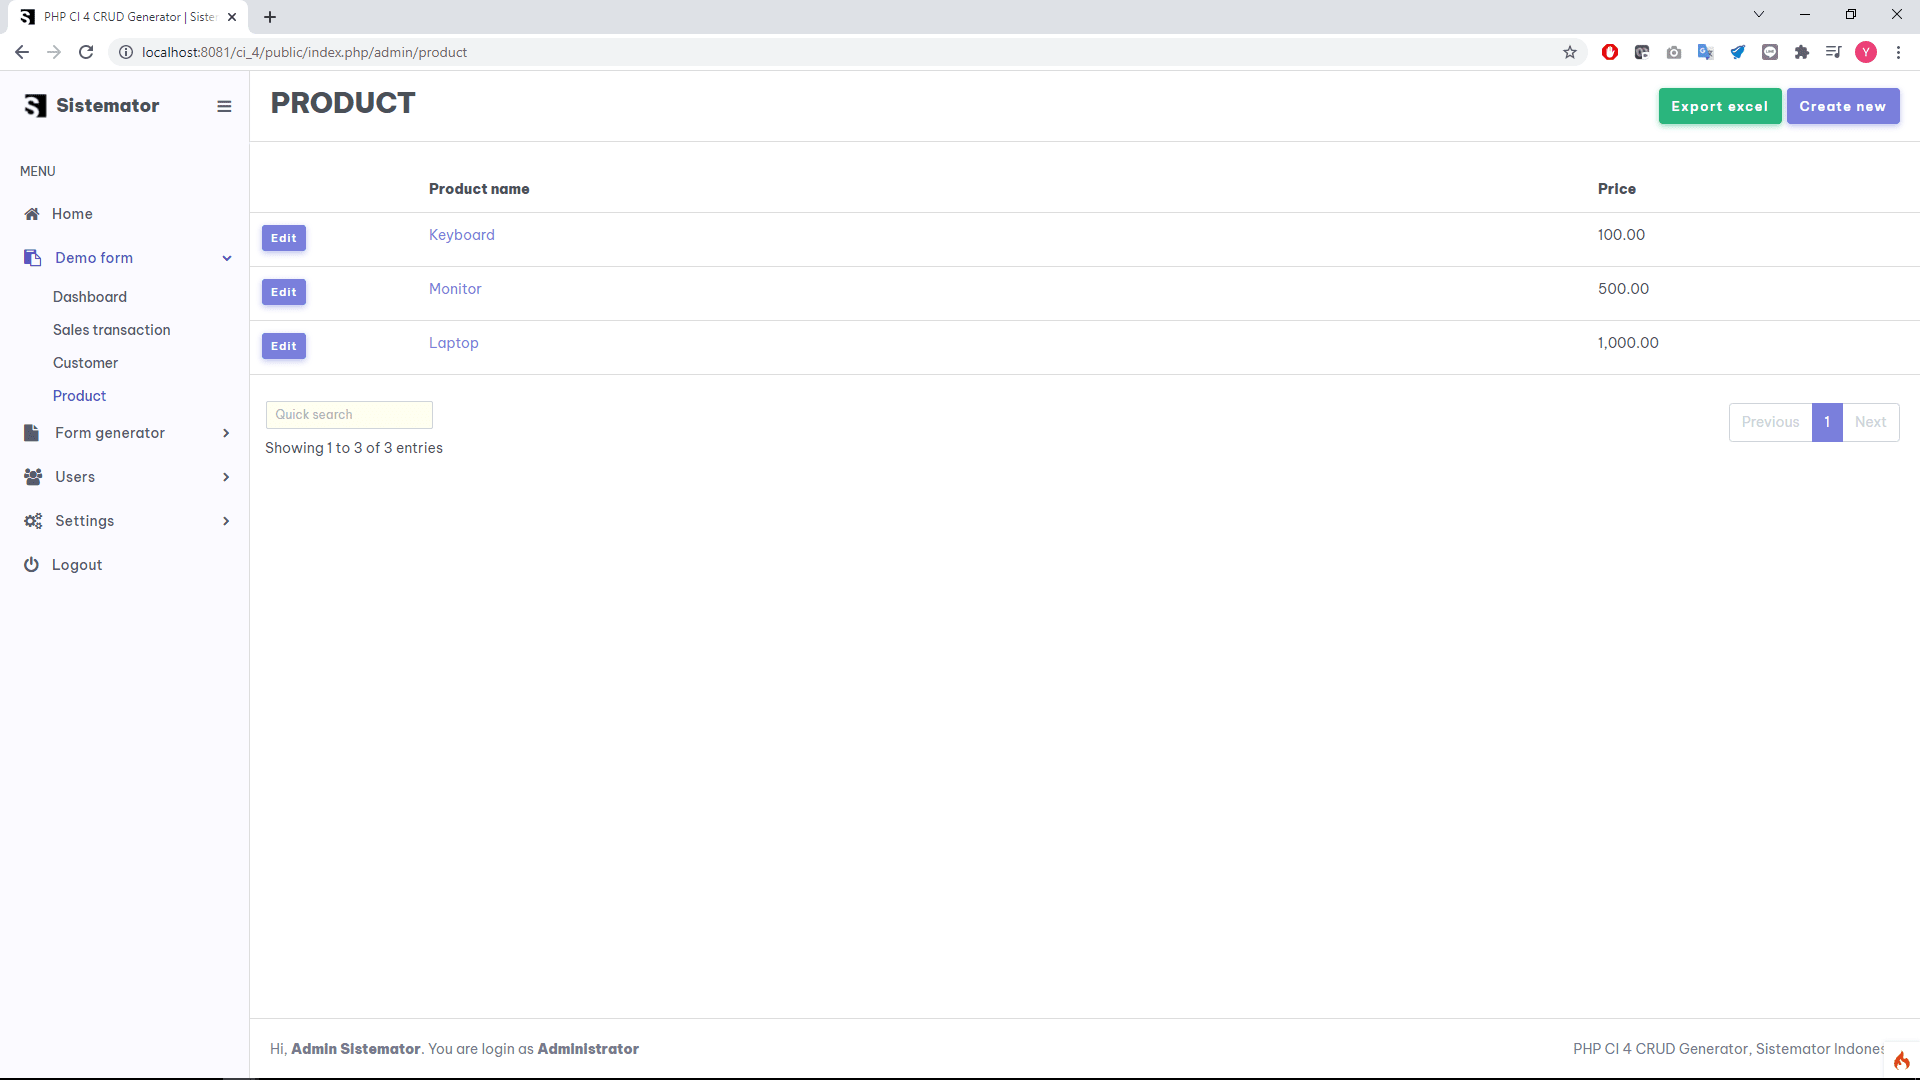Collapse the Demo form submenu chevron

(227, 258)
